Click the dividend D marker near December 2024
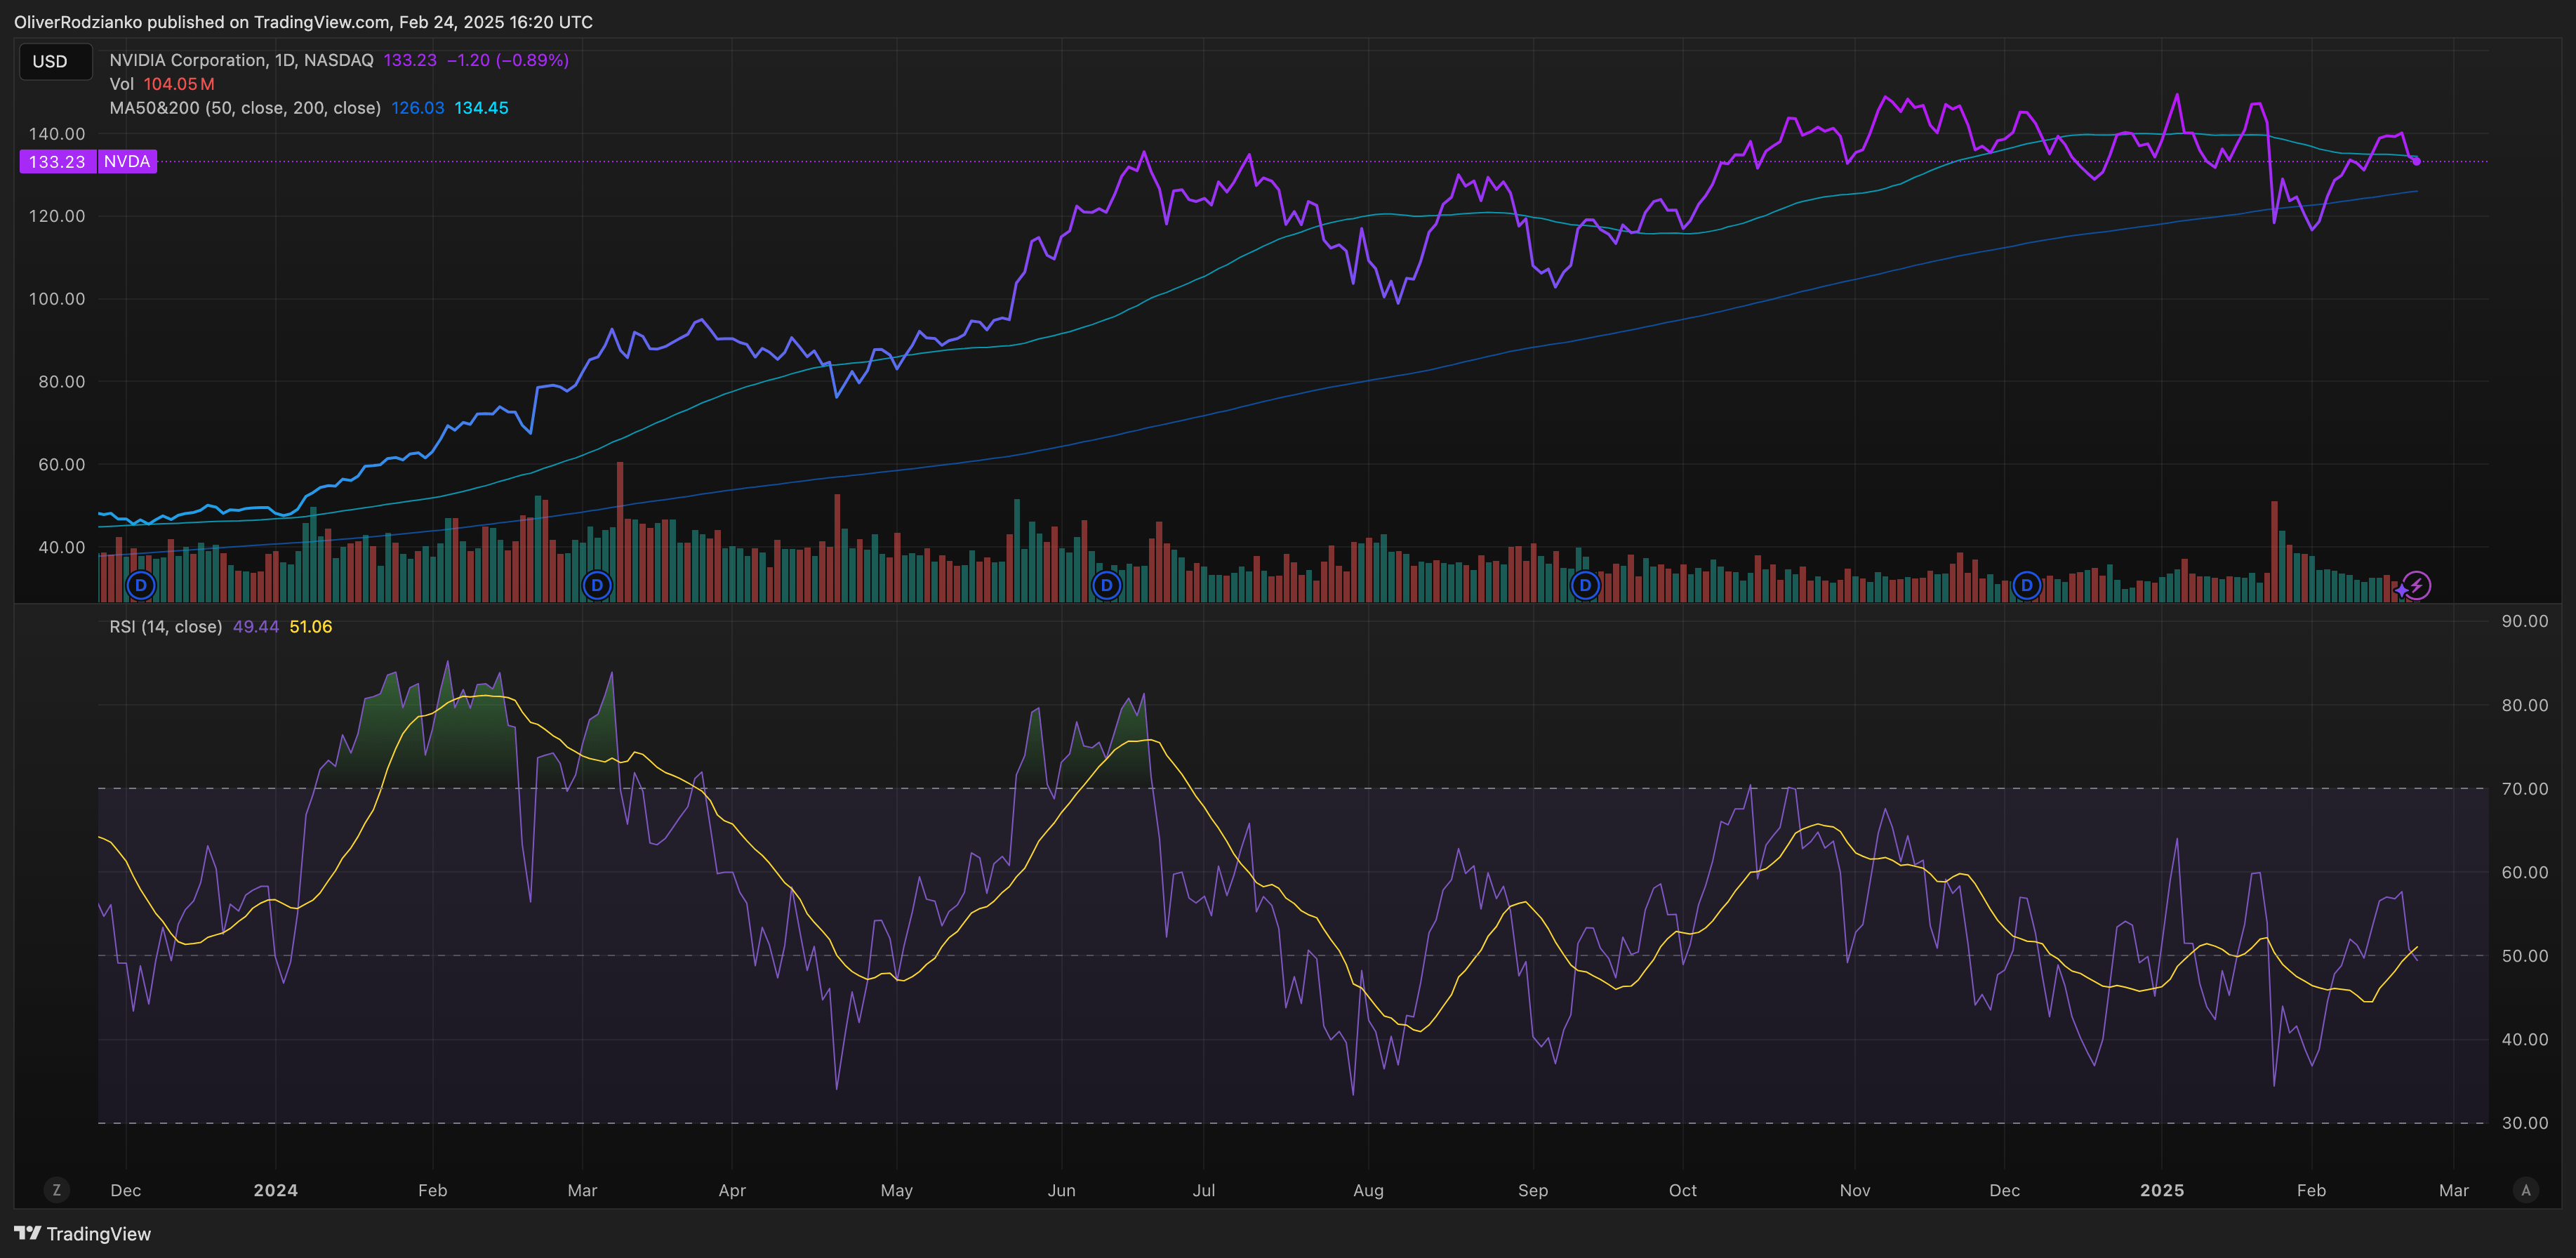 point(2026,585)
